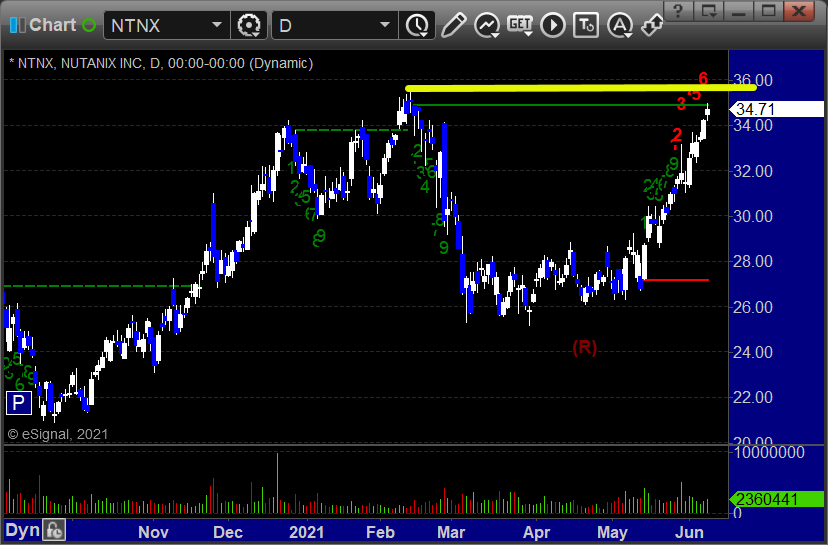Click the question mark help button

click(x=679, y=11)
